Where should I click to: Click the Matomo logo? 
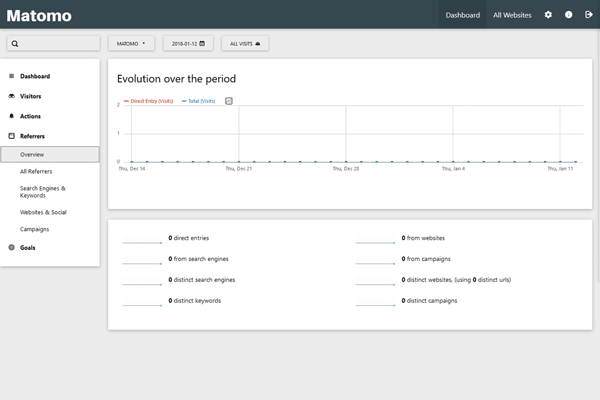click(42, 16)
